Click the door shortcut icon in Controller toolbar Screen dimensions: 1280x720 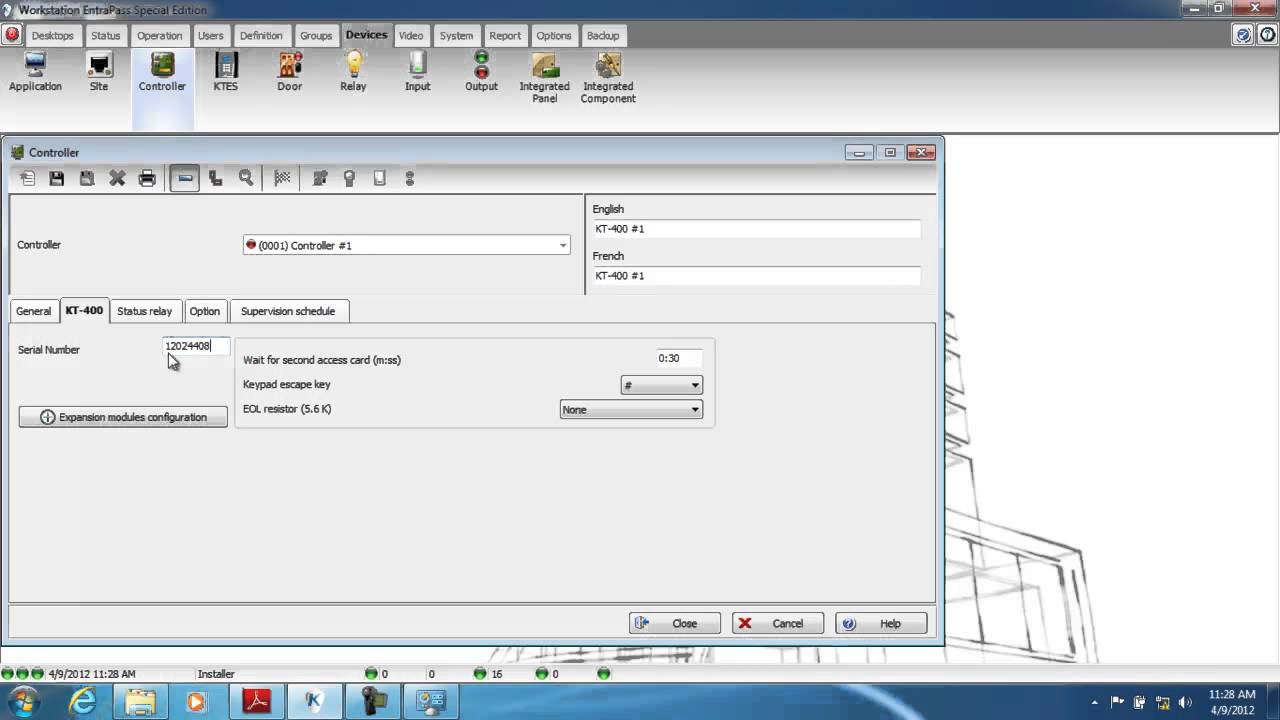pos(320,178)
